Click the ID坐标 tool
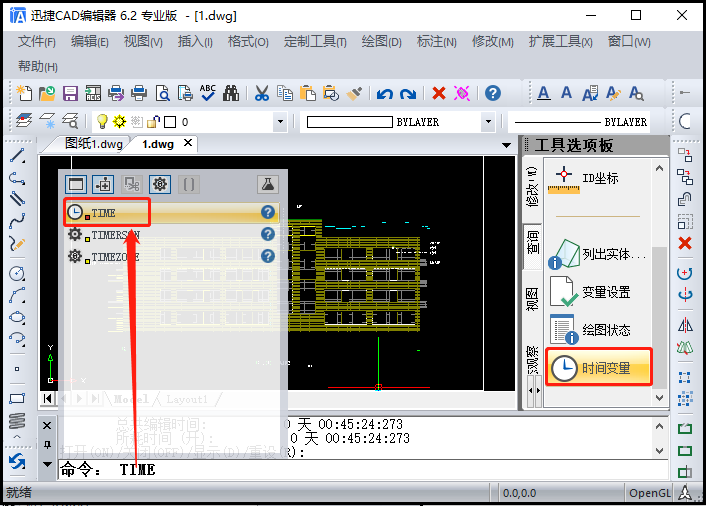This screenshot has width=706, height=506. pos(584,179)
